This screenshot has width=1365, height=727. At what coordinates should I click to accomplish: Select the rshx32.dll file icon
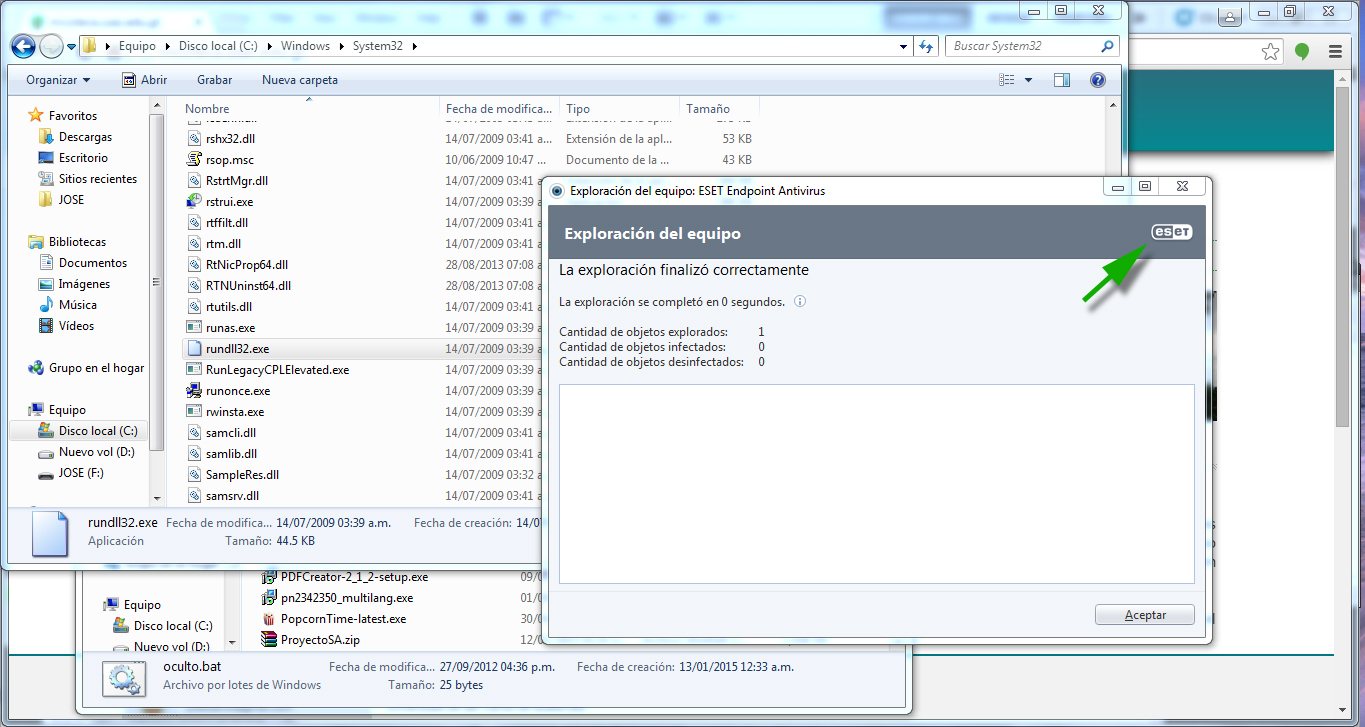click(195, 139)
